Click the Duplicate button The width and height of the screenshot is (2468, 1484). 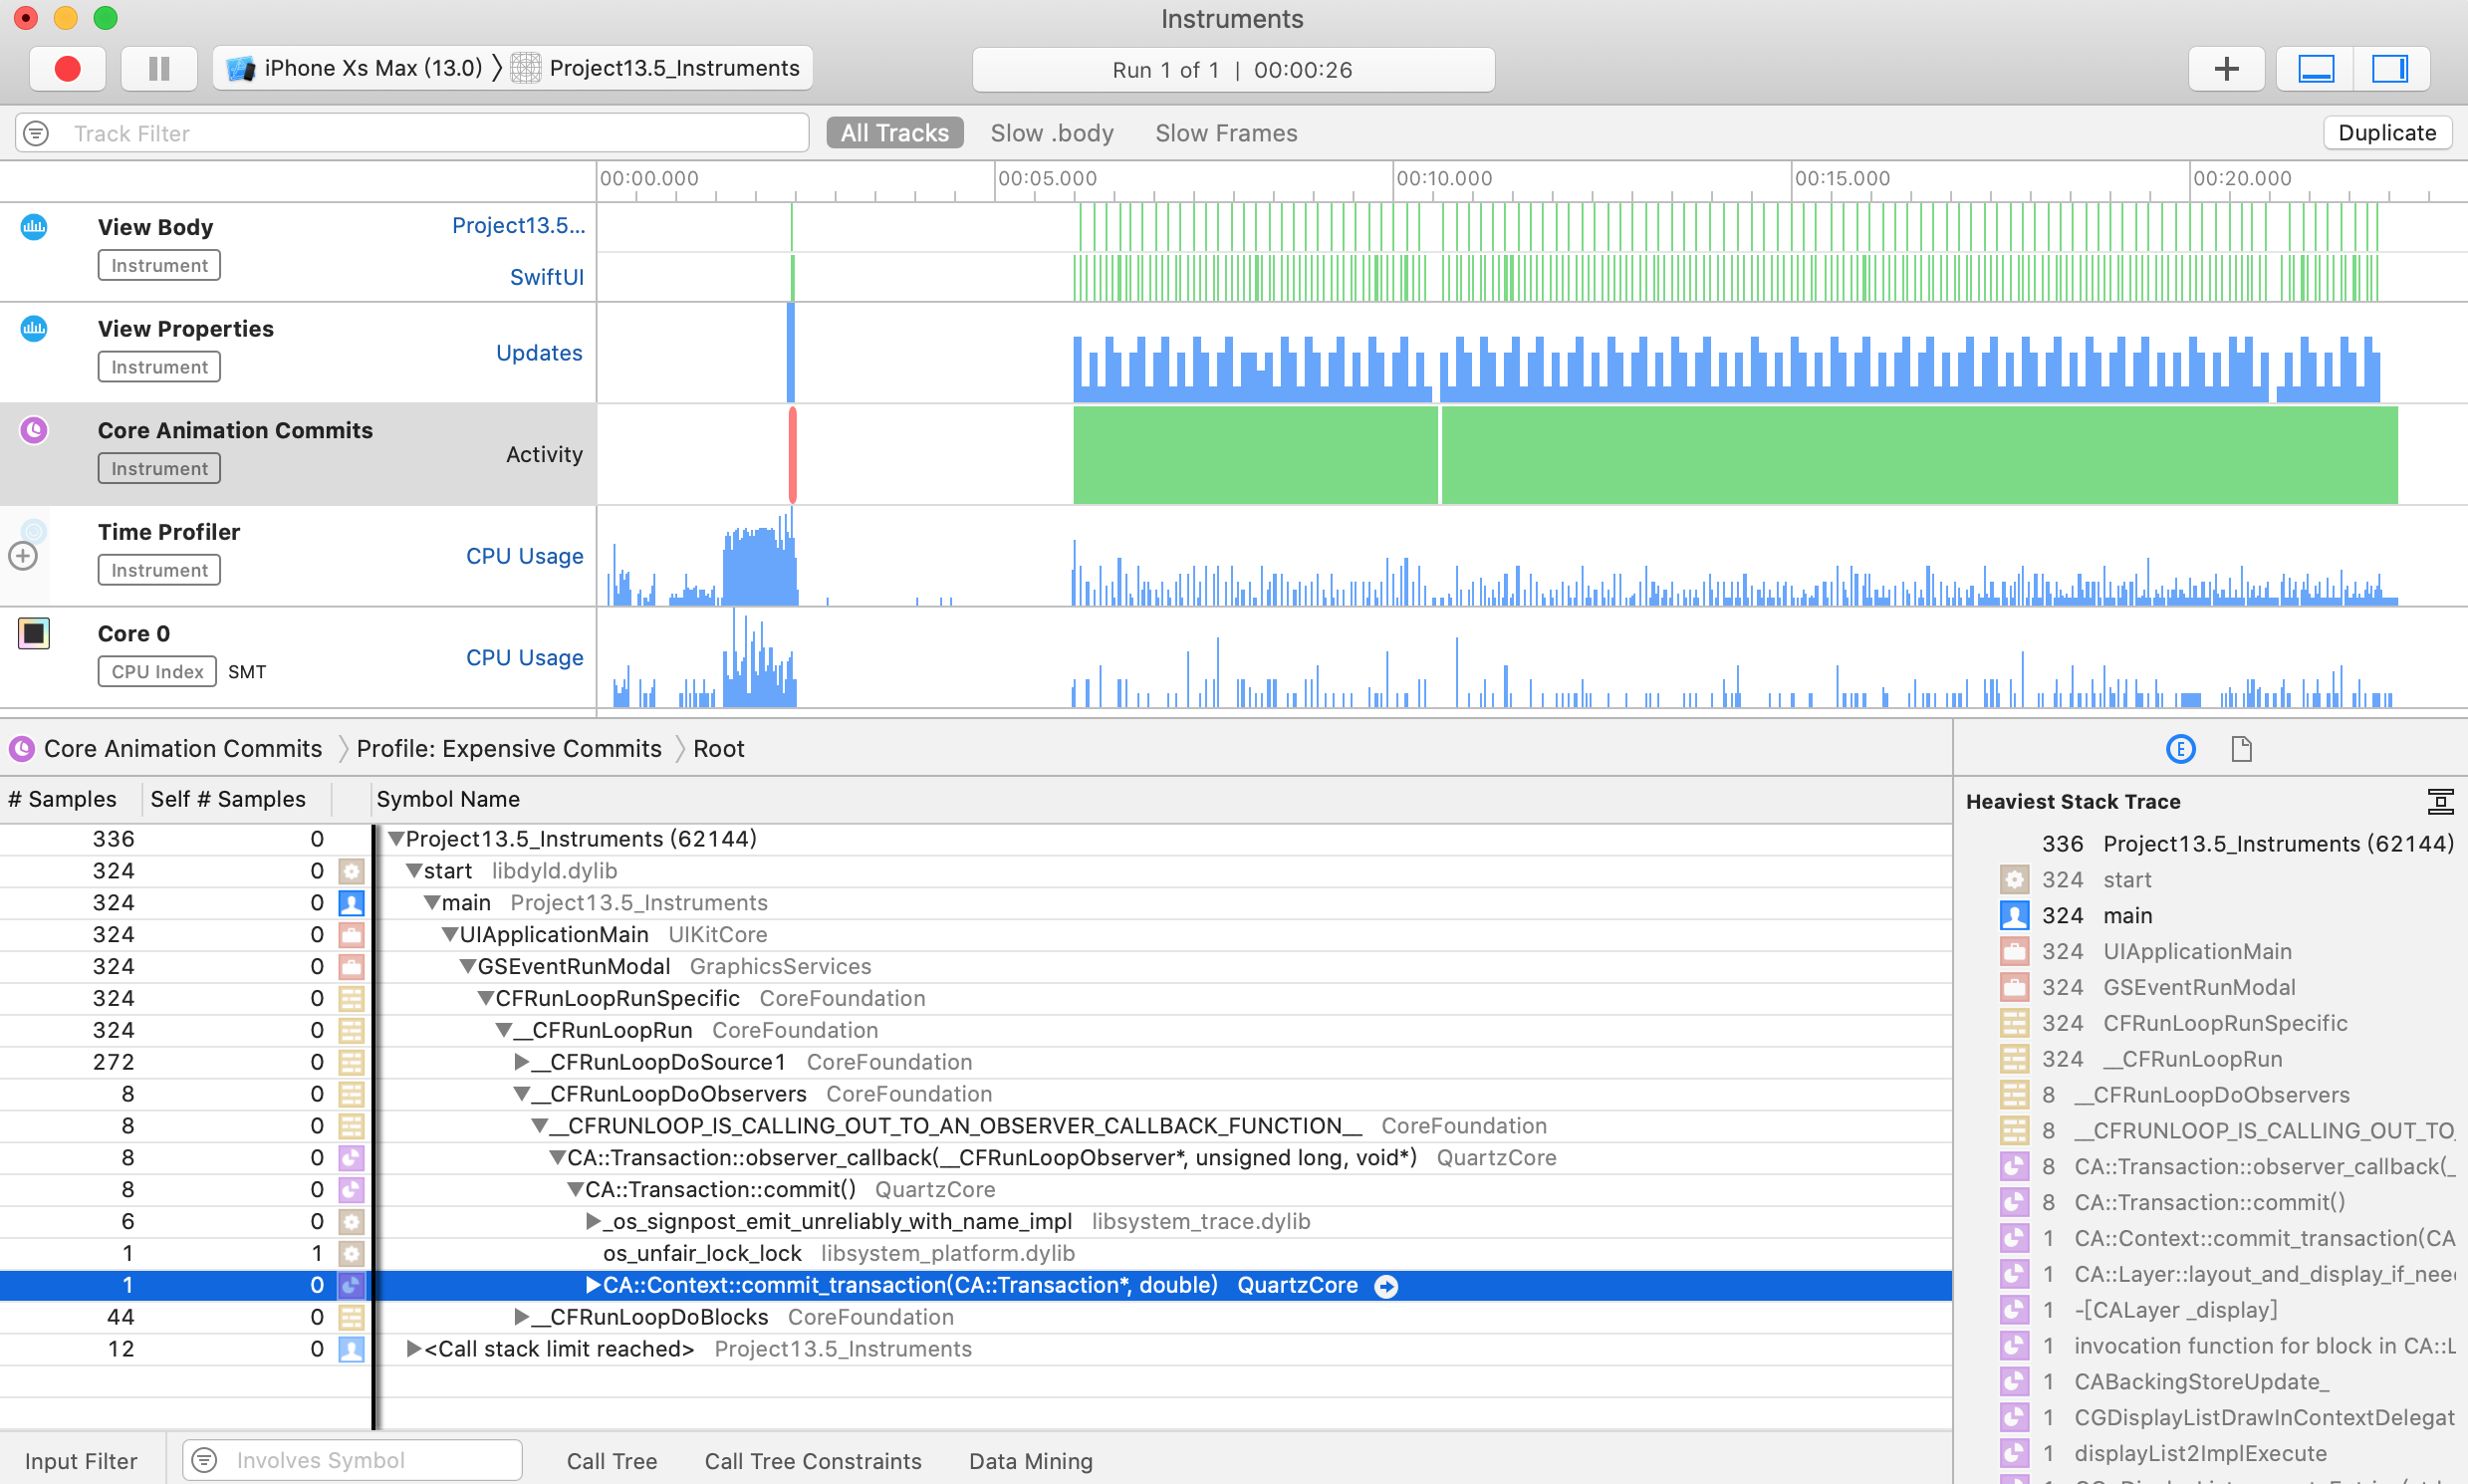coord(2387,133)
